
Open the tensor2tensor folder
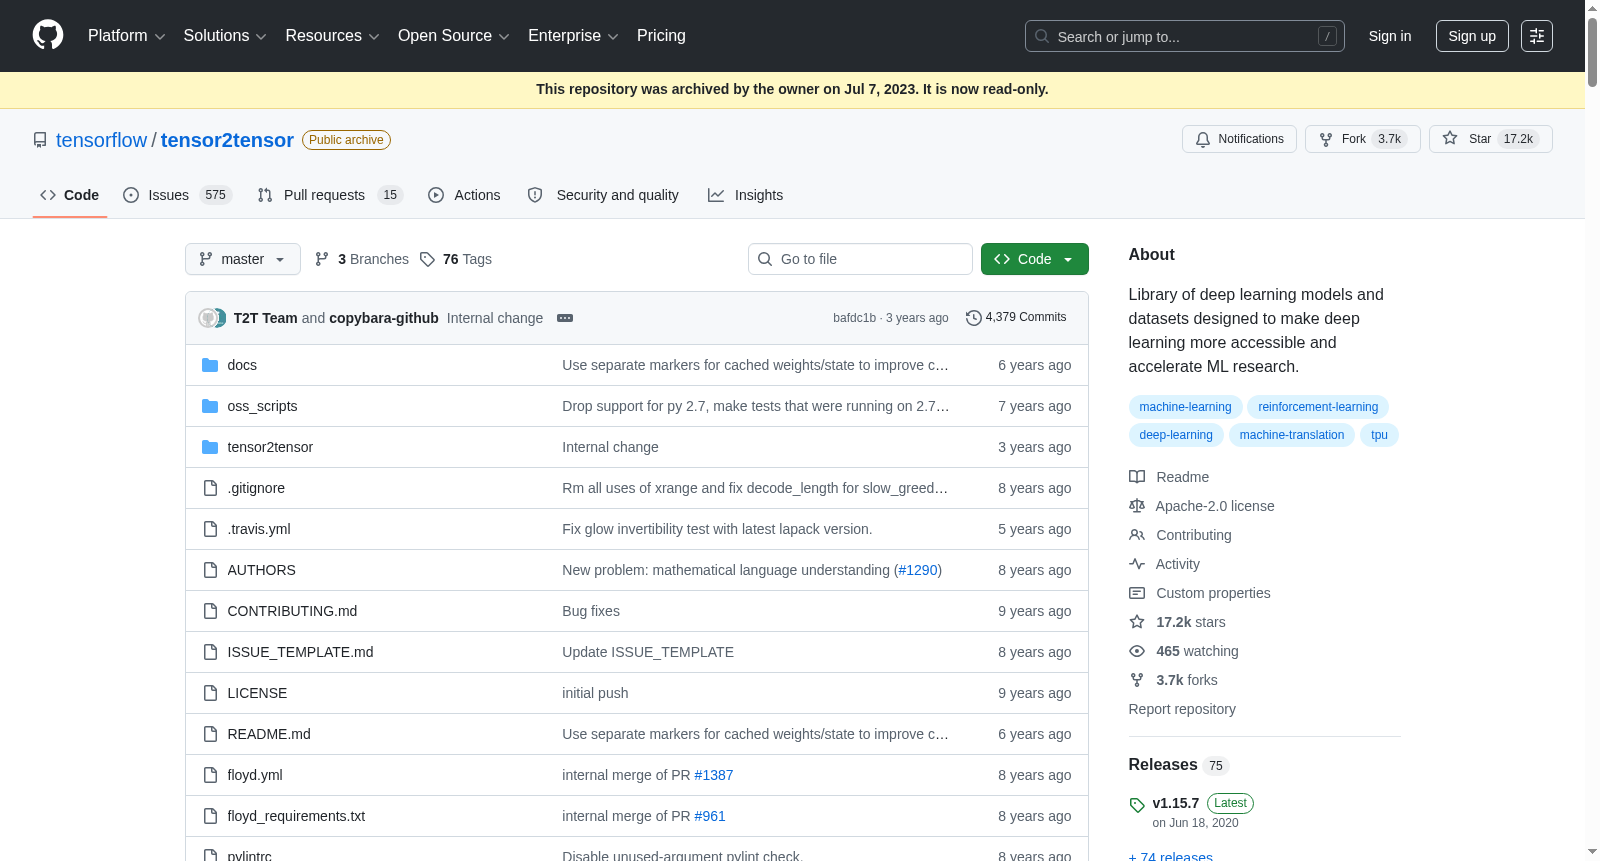tap(270, 447)
